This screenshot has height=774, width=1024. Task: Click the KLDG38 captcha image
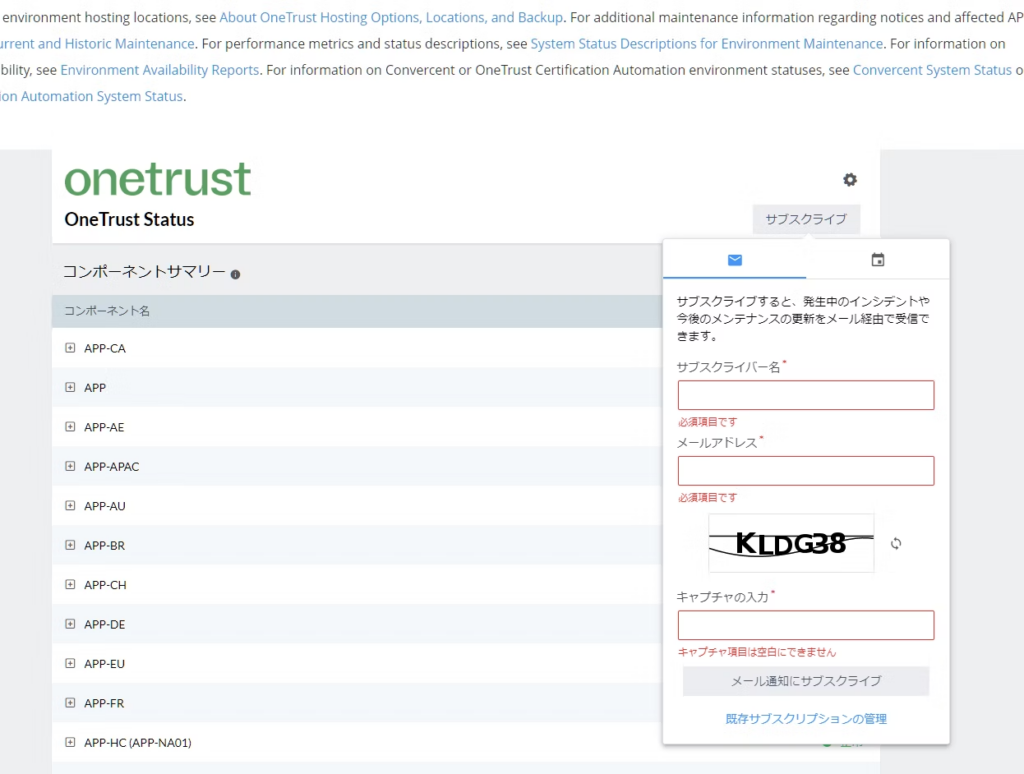(791, 543)
